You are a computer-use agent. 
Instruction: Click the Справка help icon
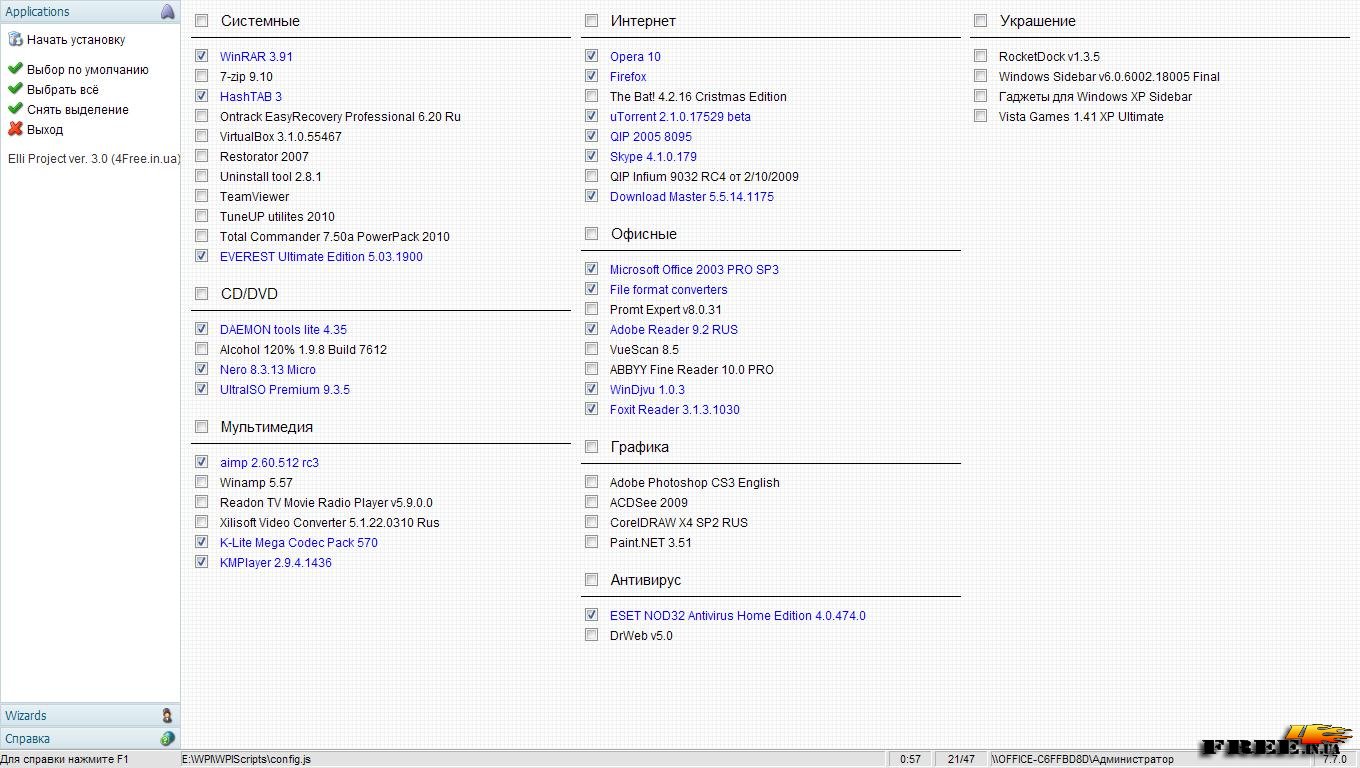(x=167, y=739)
